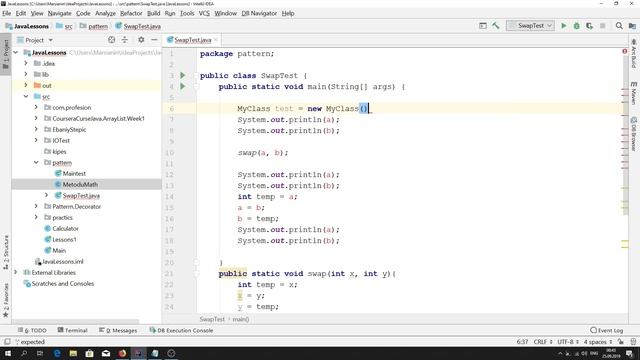Build project with the hammer icon
Viewport: 640px width, 360px height.
(x=496, y=26)
